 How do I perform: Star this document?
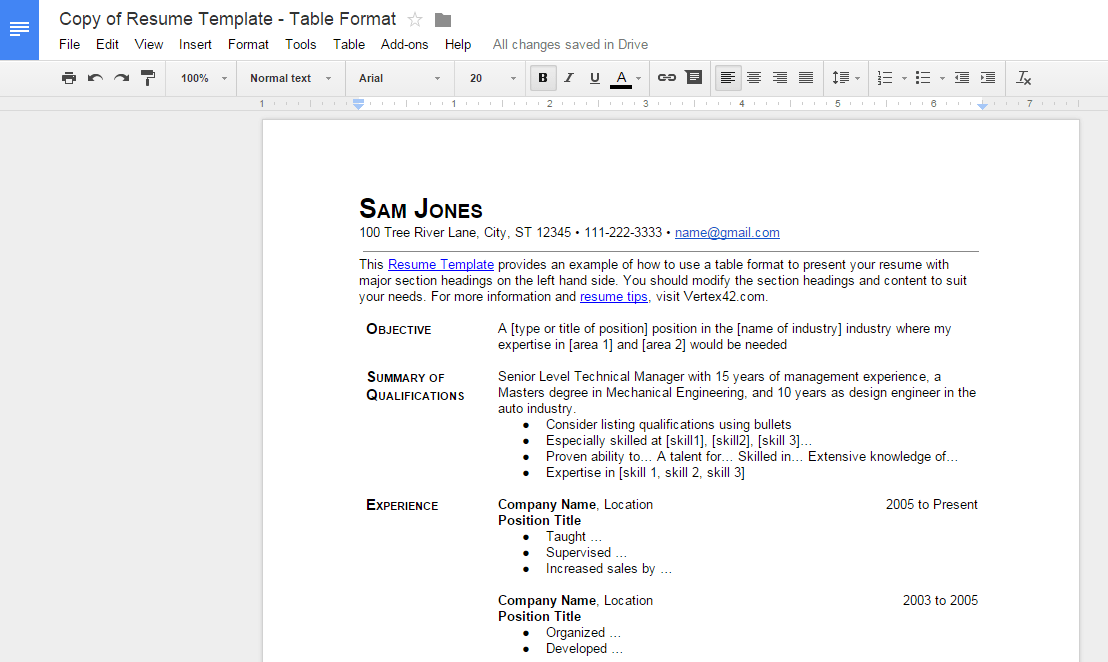[415, 20]
